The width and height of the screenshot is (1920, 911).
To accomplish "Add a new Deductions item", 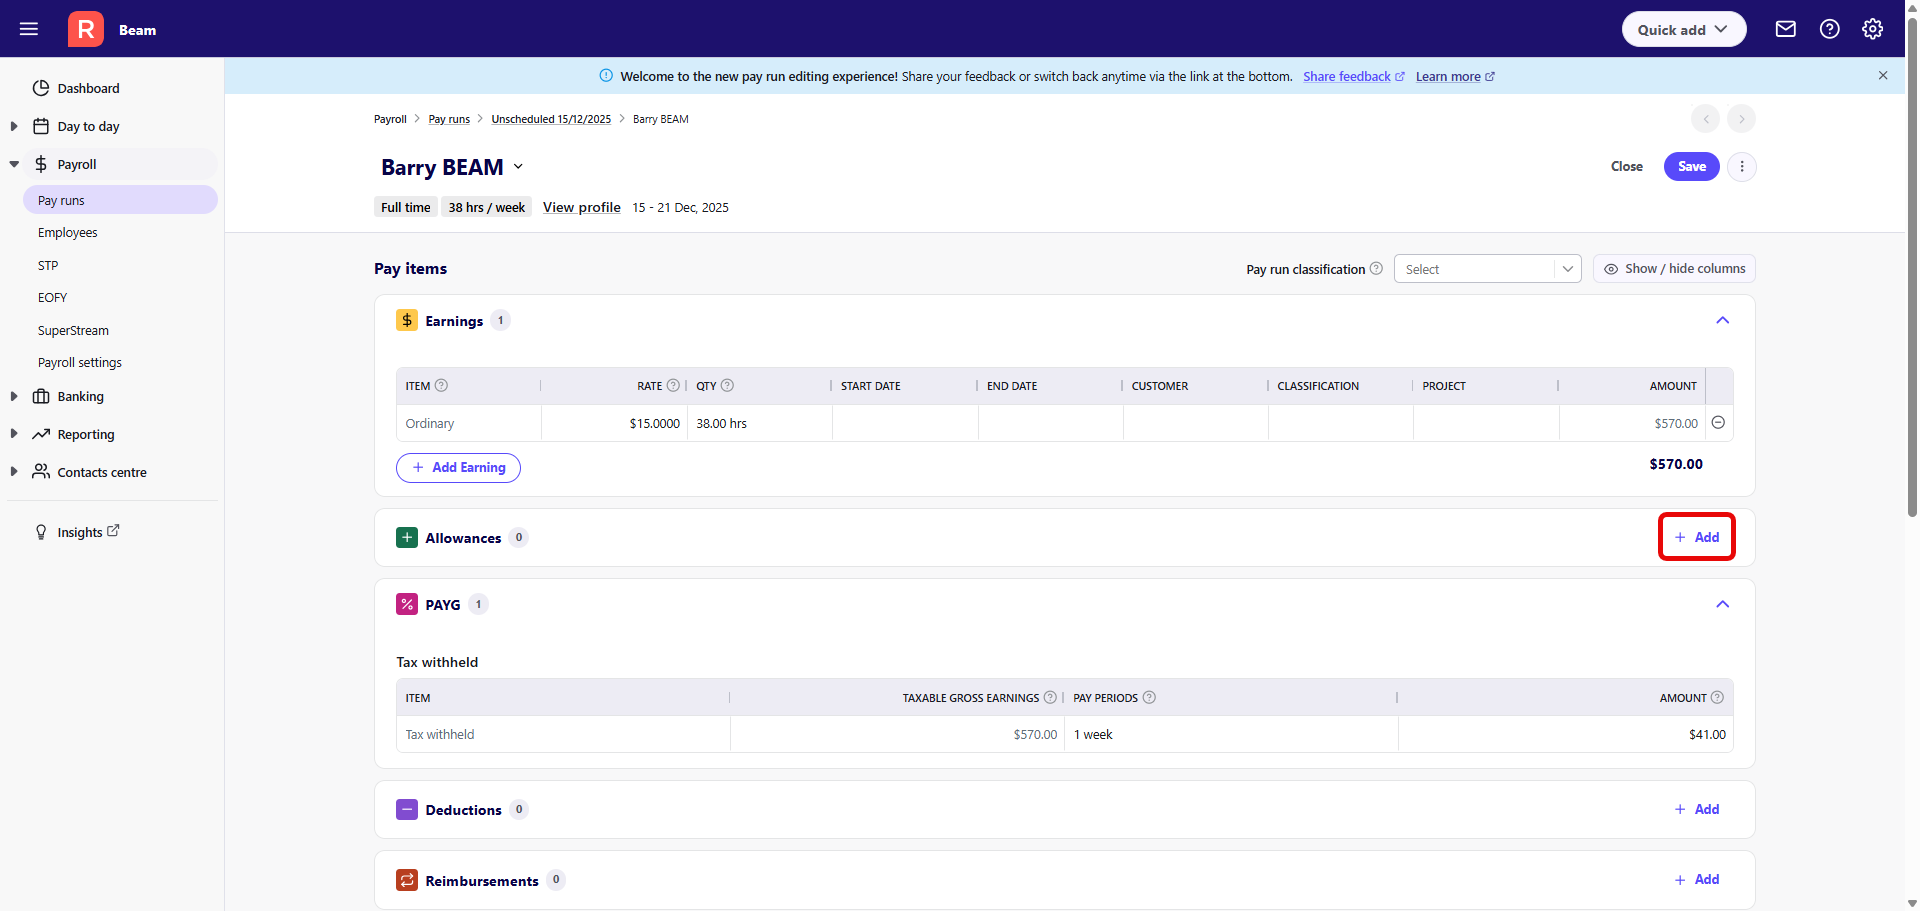I will [1697, 810].
